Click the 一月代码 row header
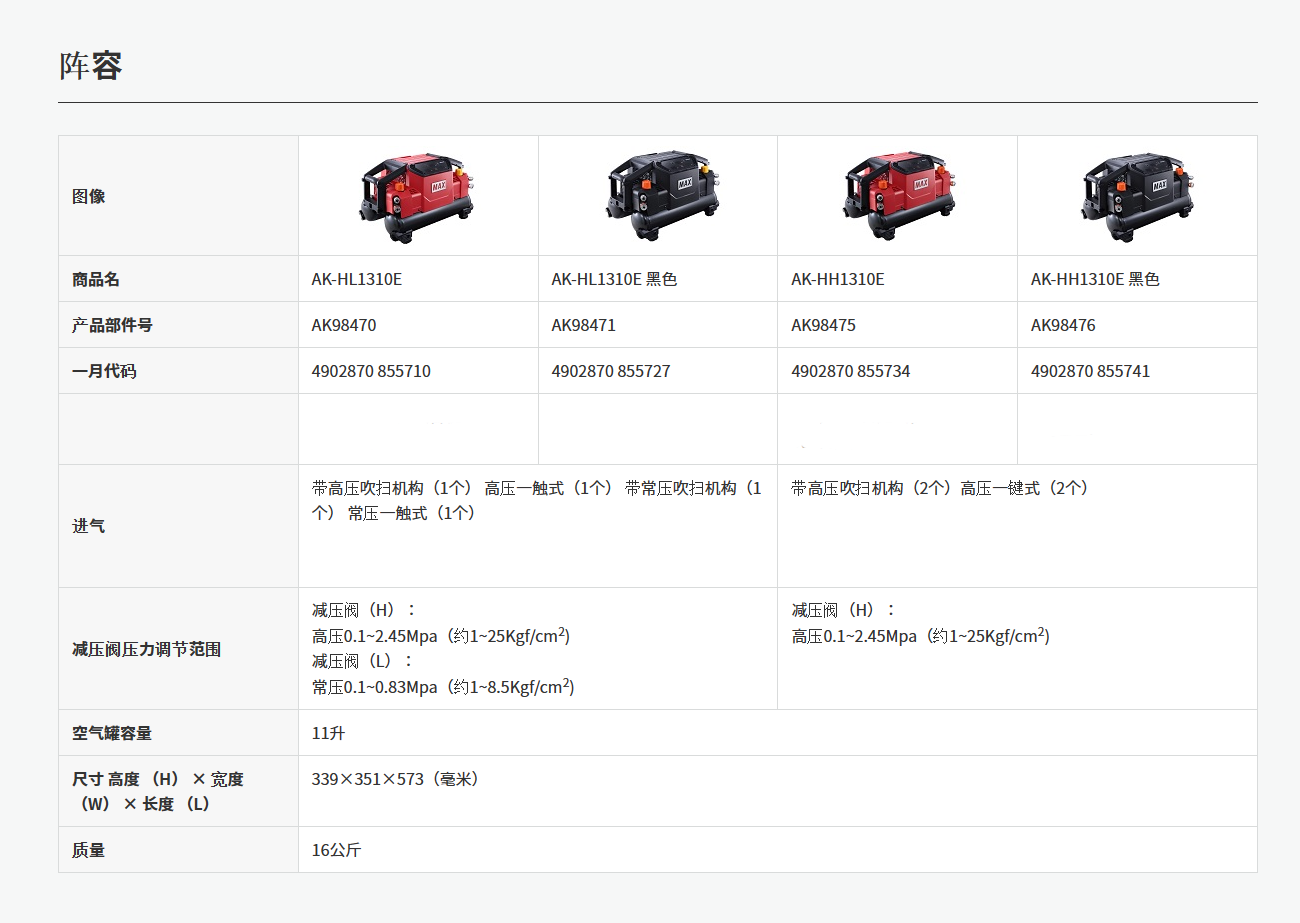1300x923 pixels. click(x=178, y=371)
